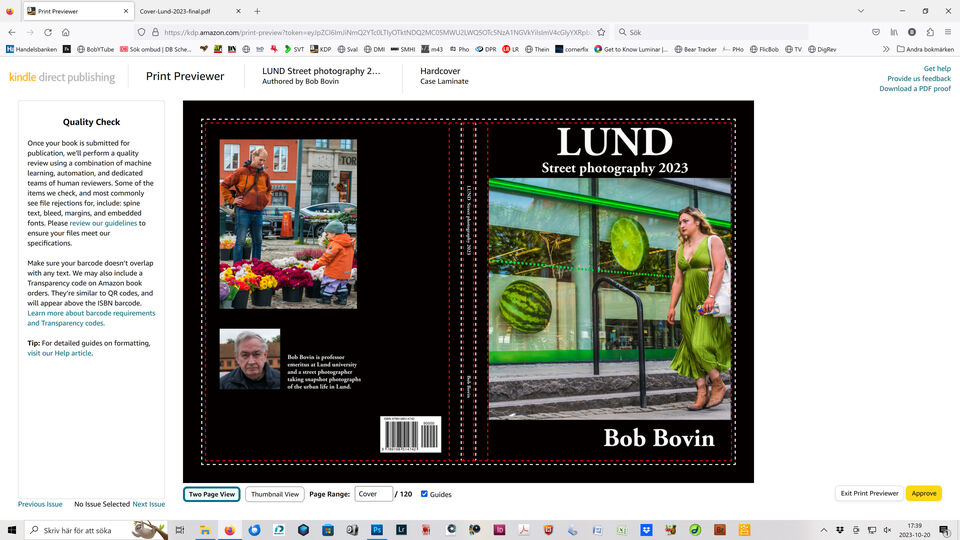Open a new browser tab with plus icon
The width and height of the screenshot is (960, 540).
[257, 11]
